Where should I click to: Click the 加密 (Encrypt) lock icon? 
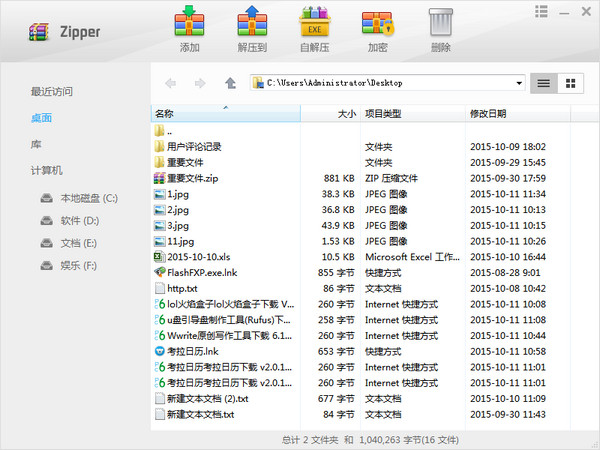pyautogui.click(x=378, y=22)
